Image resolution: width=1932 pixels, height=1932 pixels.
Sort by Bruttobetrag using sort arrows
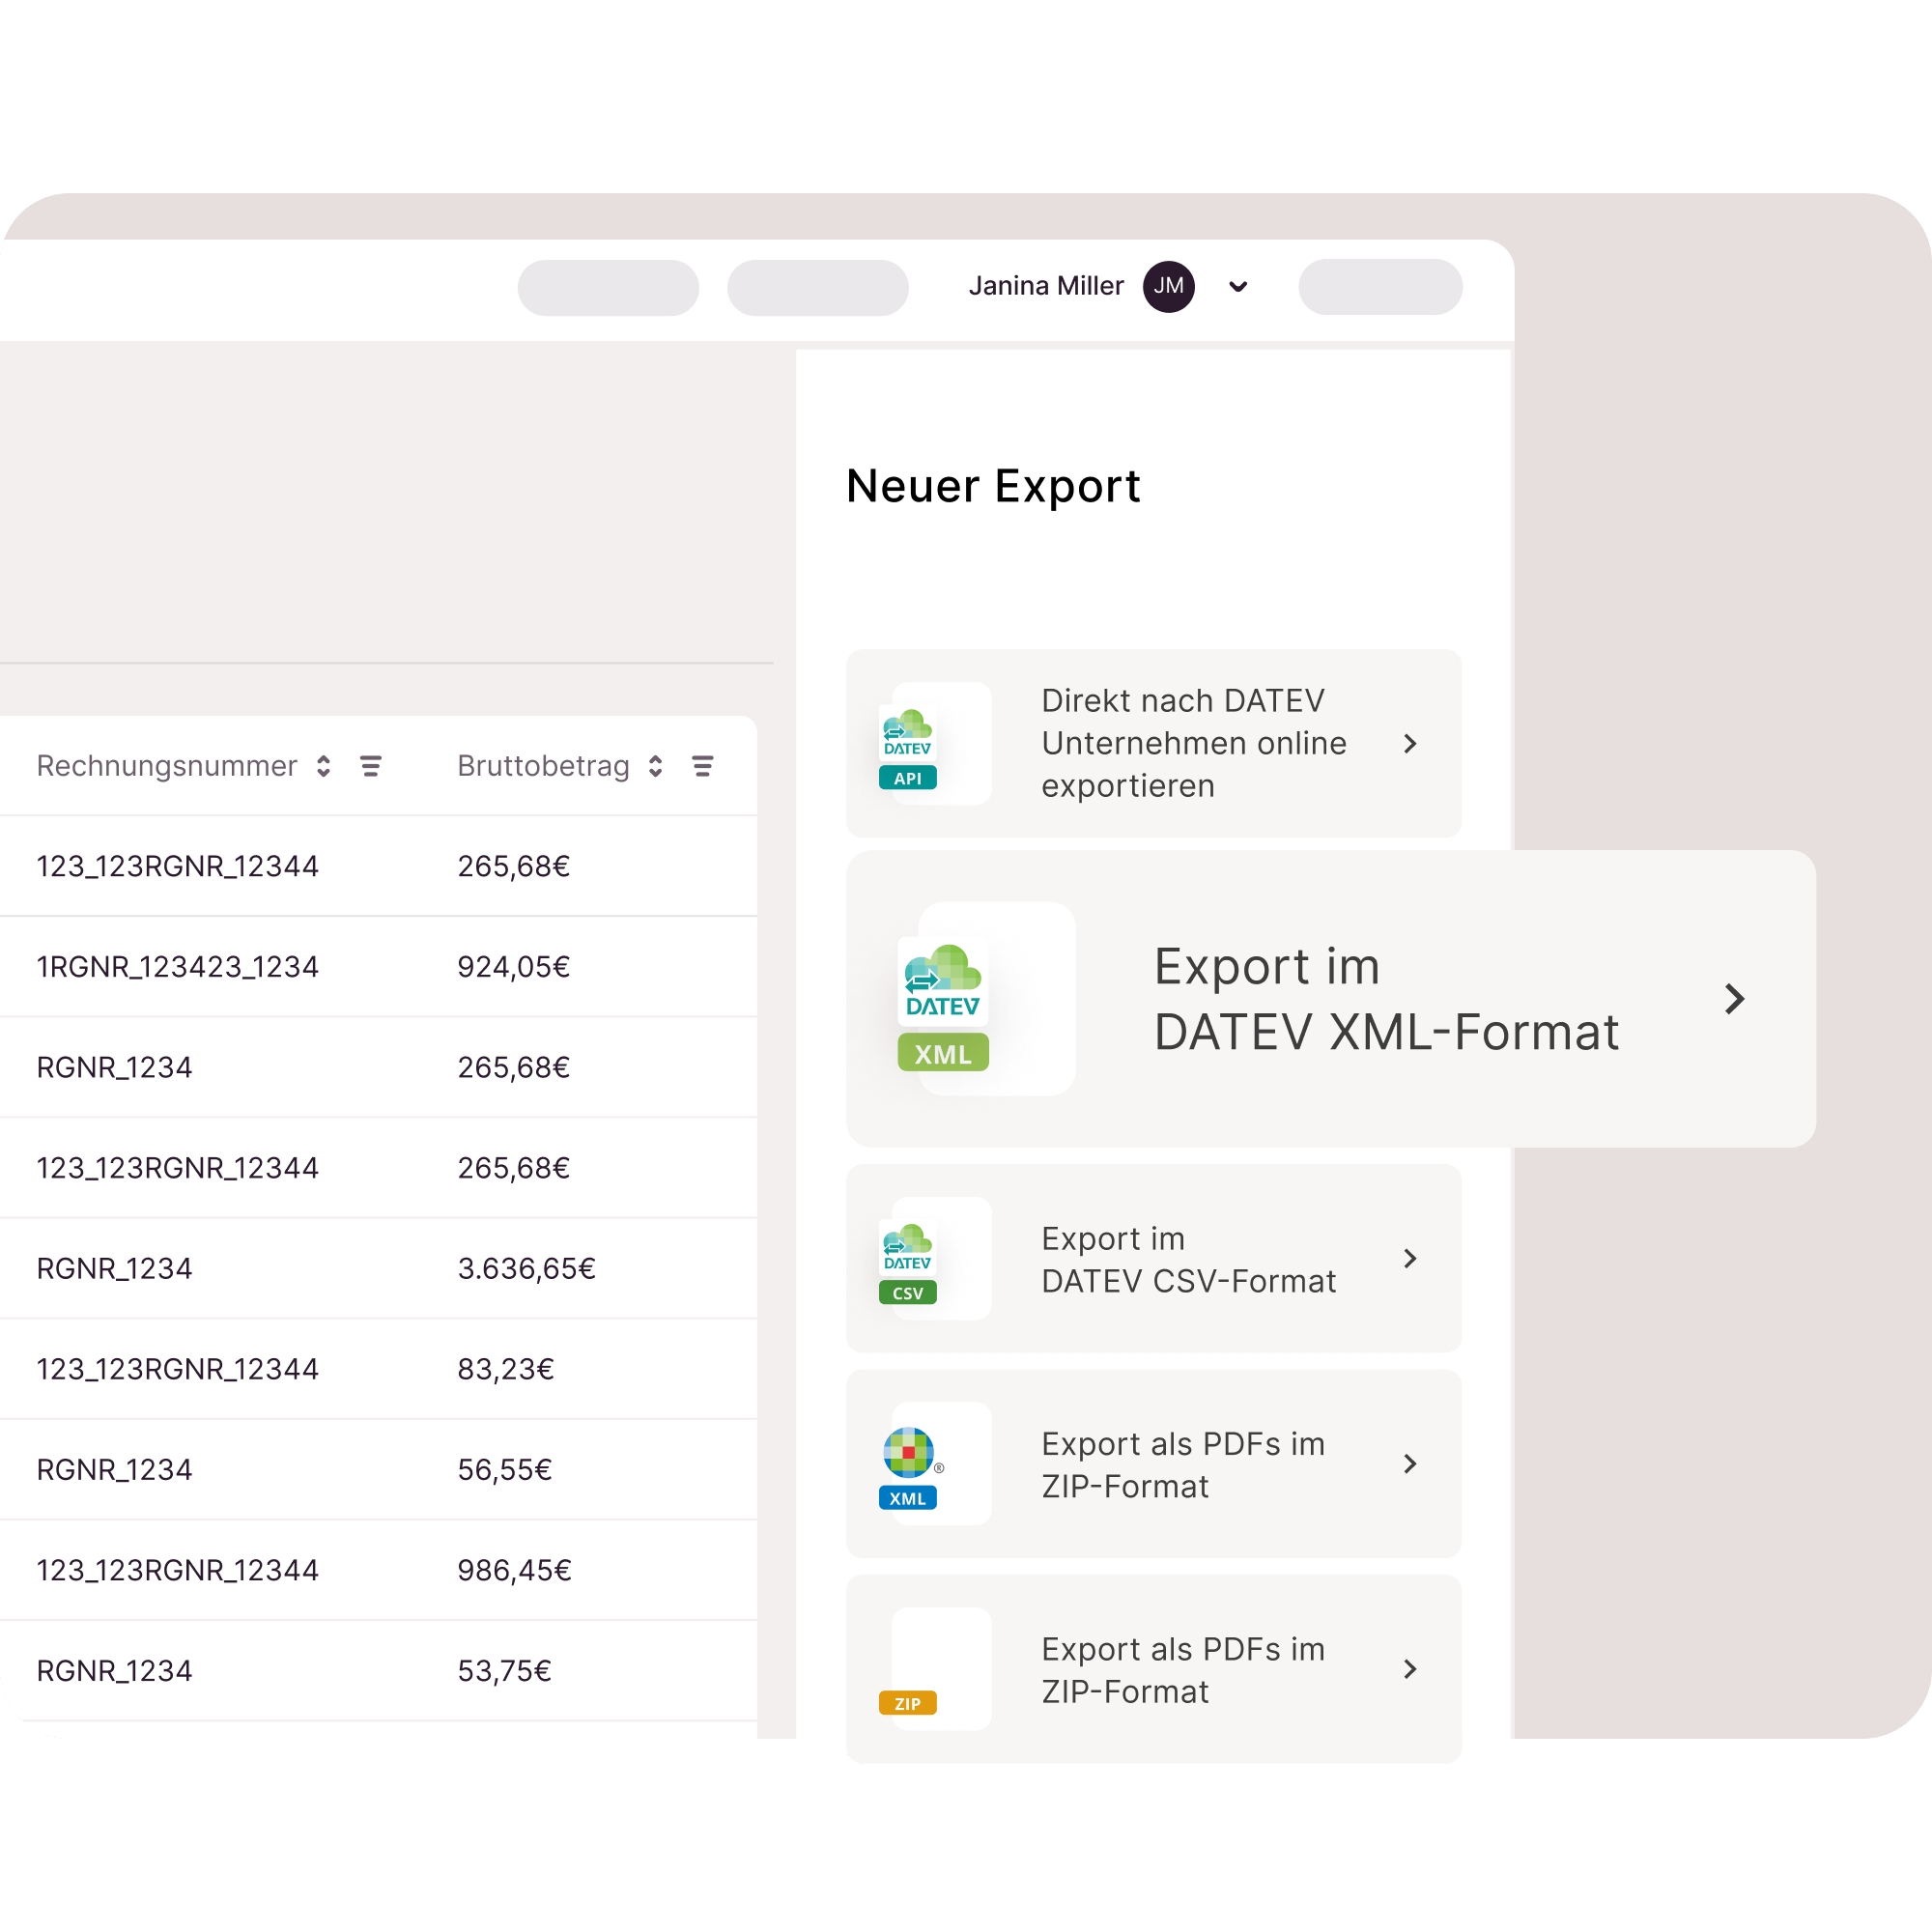[x=655, y=766]
